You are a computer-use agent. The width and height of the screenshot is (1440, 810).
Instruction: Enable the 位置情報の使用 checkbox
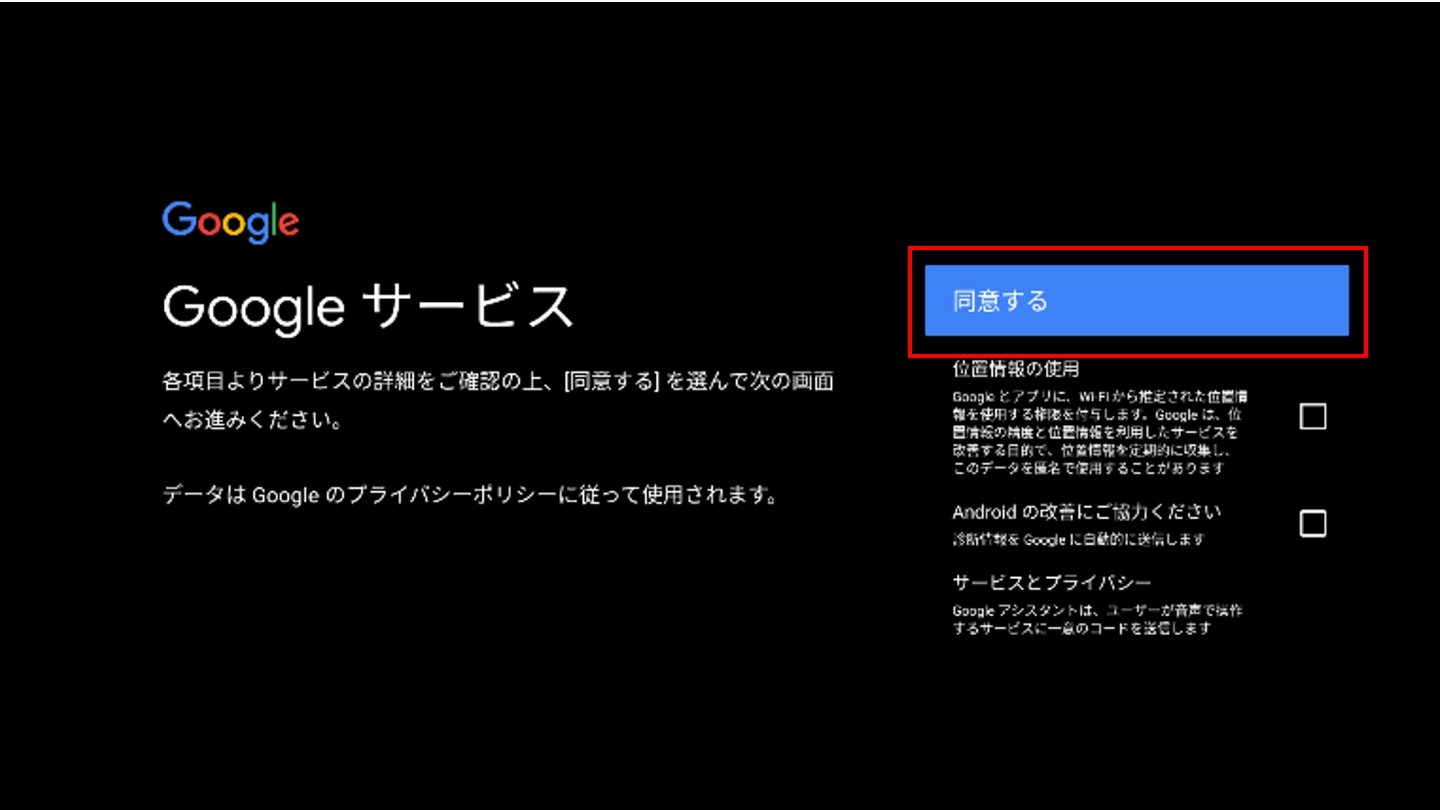coord(1312,416)
